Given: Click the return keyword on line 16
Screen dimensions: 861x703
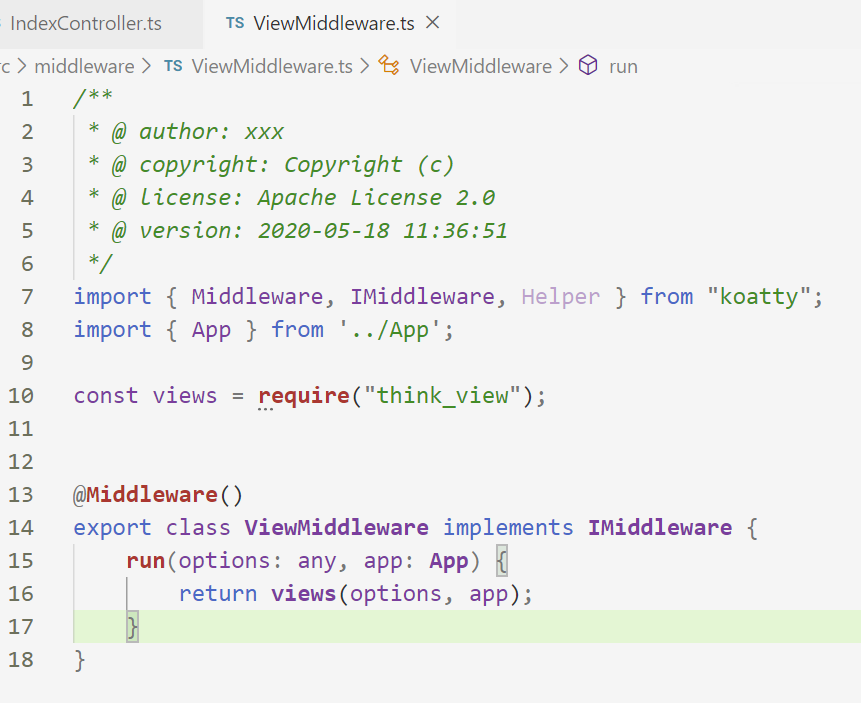Looking at the screenshot, I should (x=218, y=594).
